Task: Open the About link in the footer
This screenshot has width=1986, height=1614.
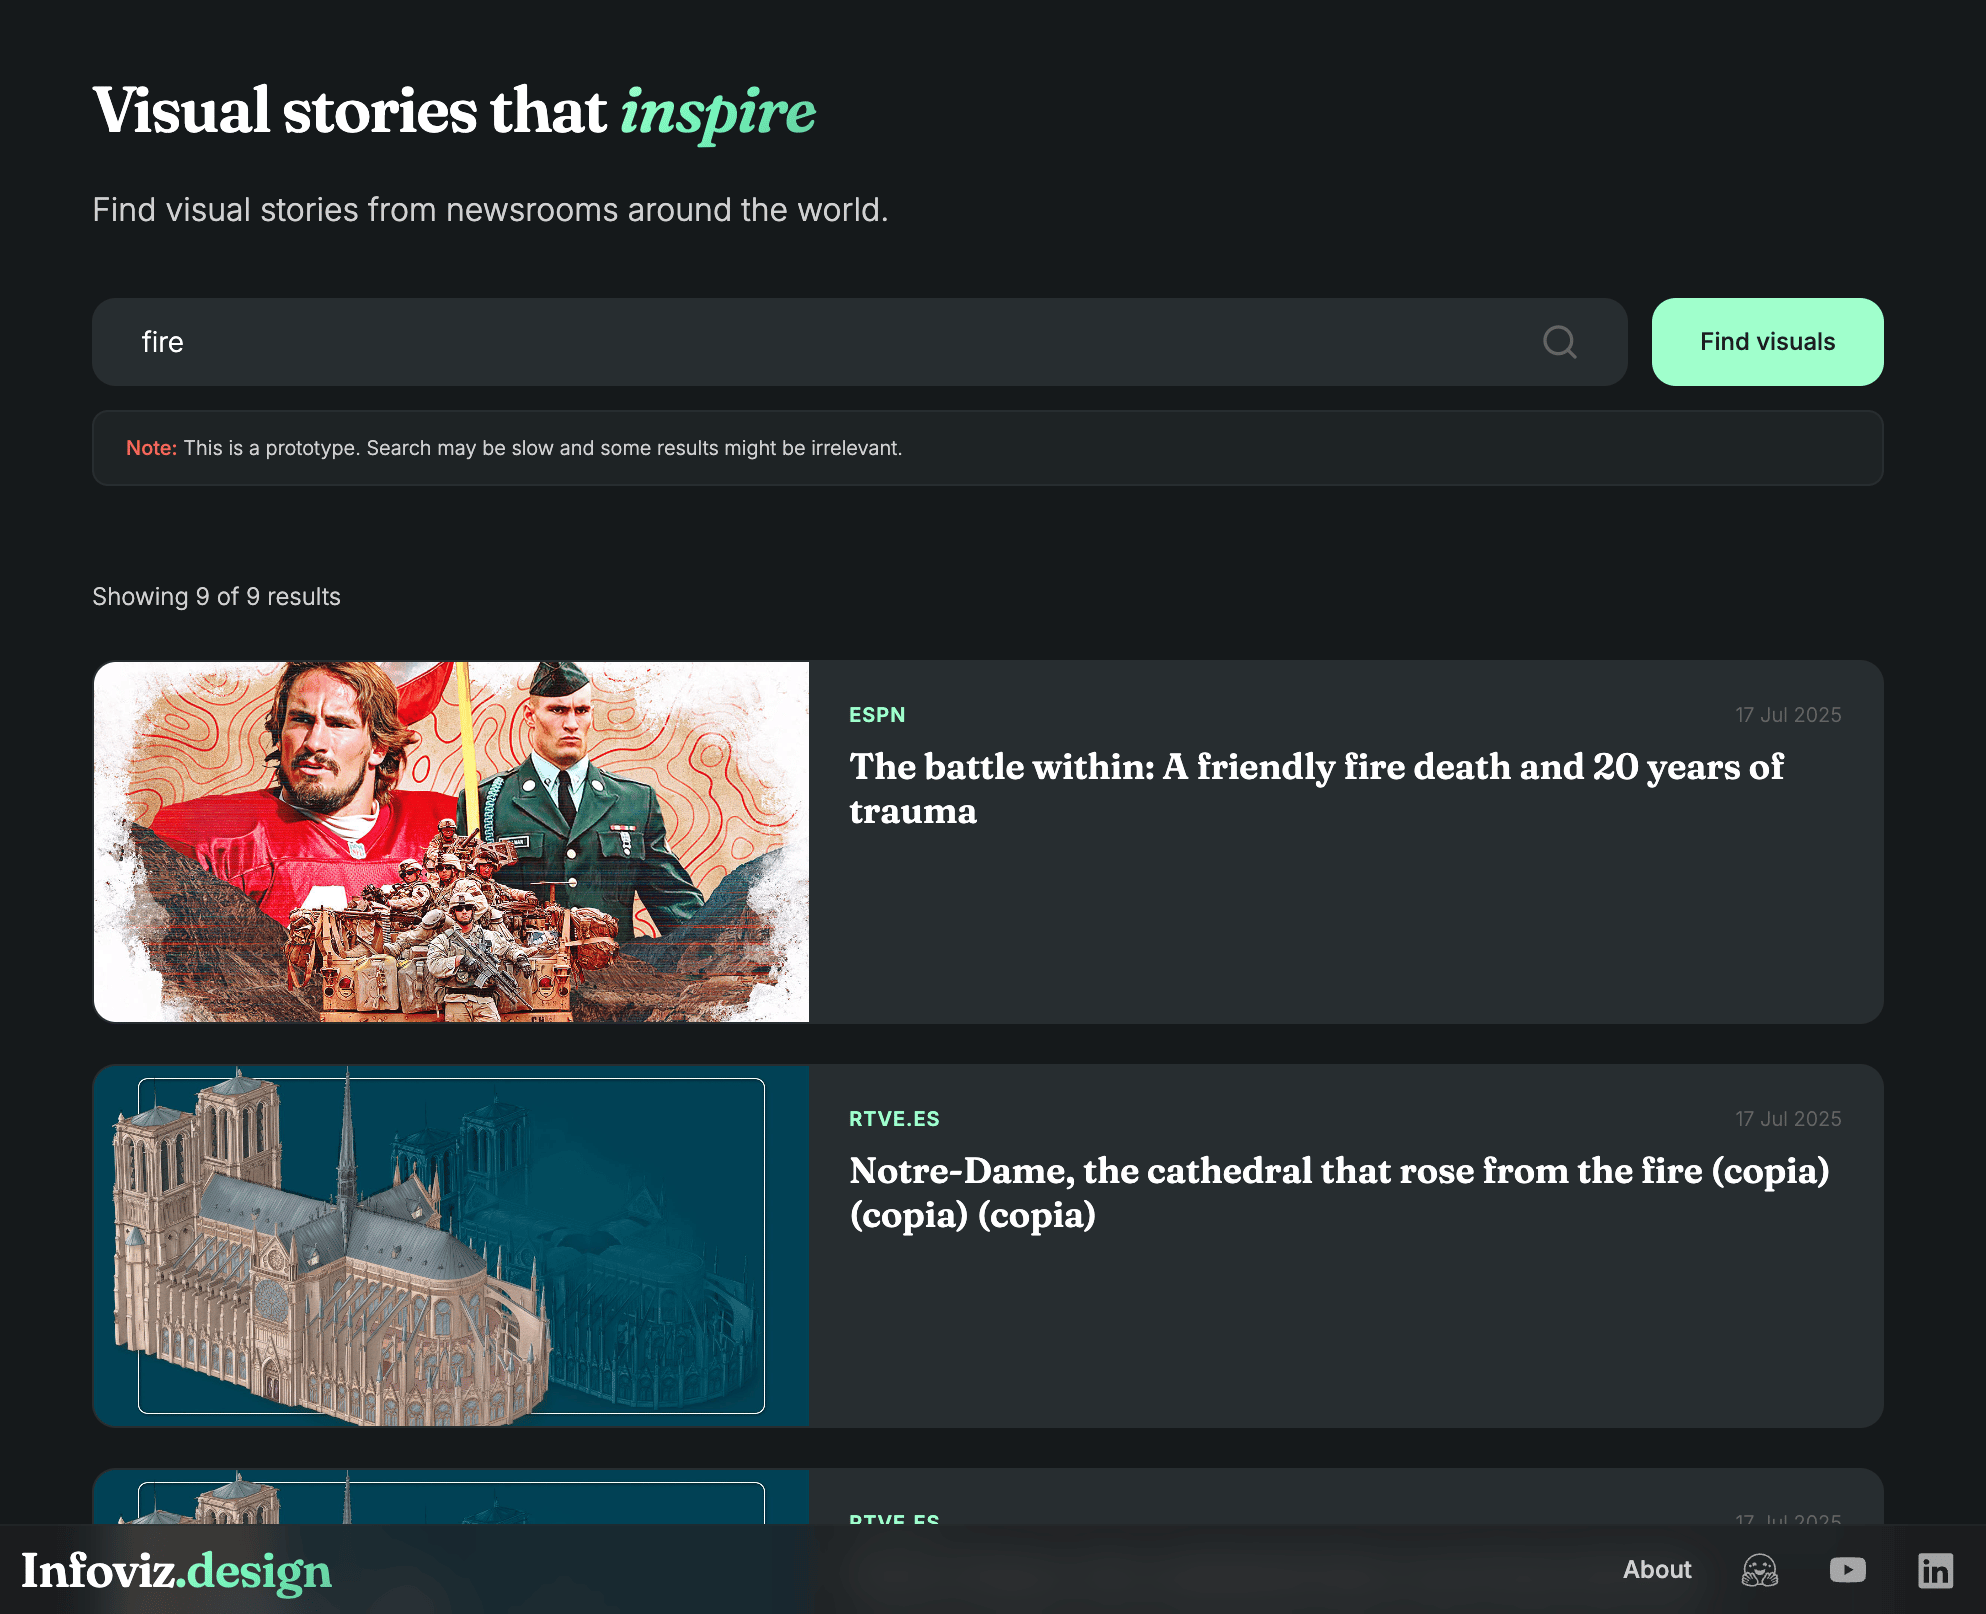Action: [x=1657, y=1570]
